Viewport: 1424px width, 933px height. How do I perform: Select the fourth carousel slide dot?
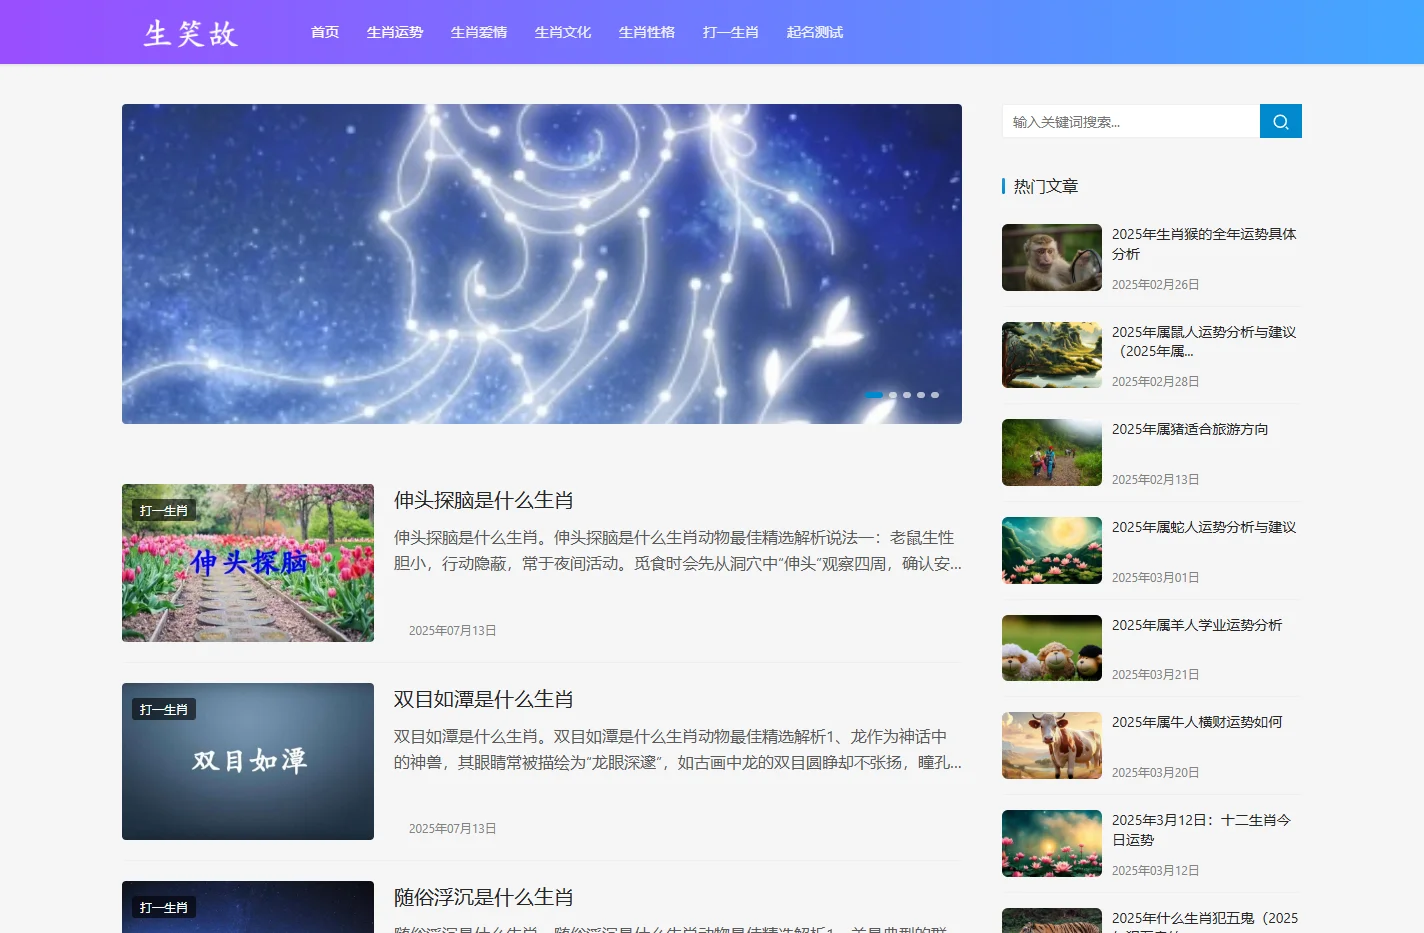click(921, 395)
